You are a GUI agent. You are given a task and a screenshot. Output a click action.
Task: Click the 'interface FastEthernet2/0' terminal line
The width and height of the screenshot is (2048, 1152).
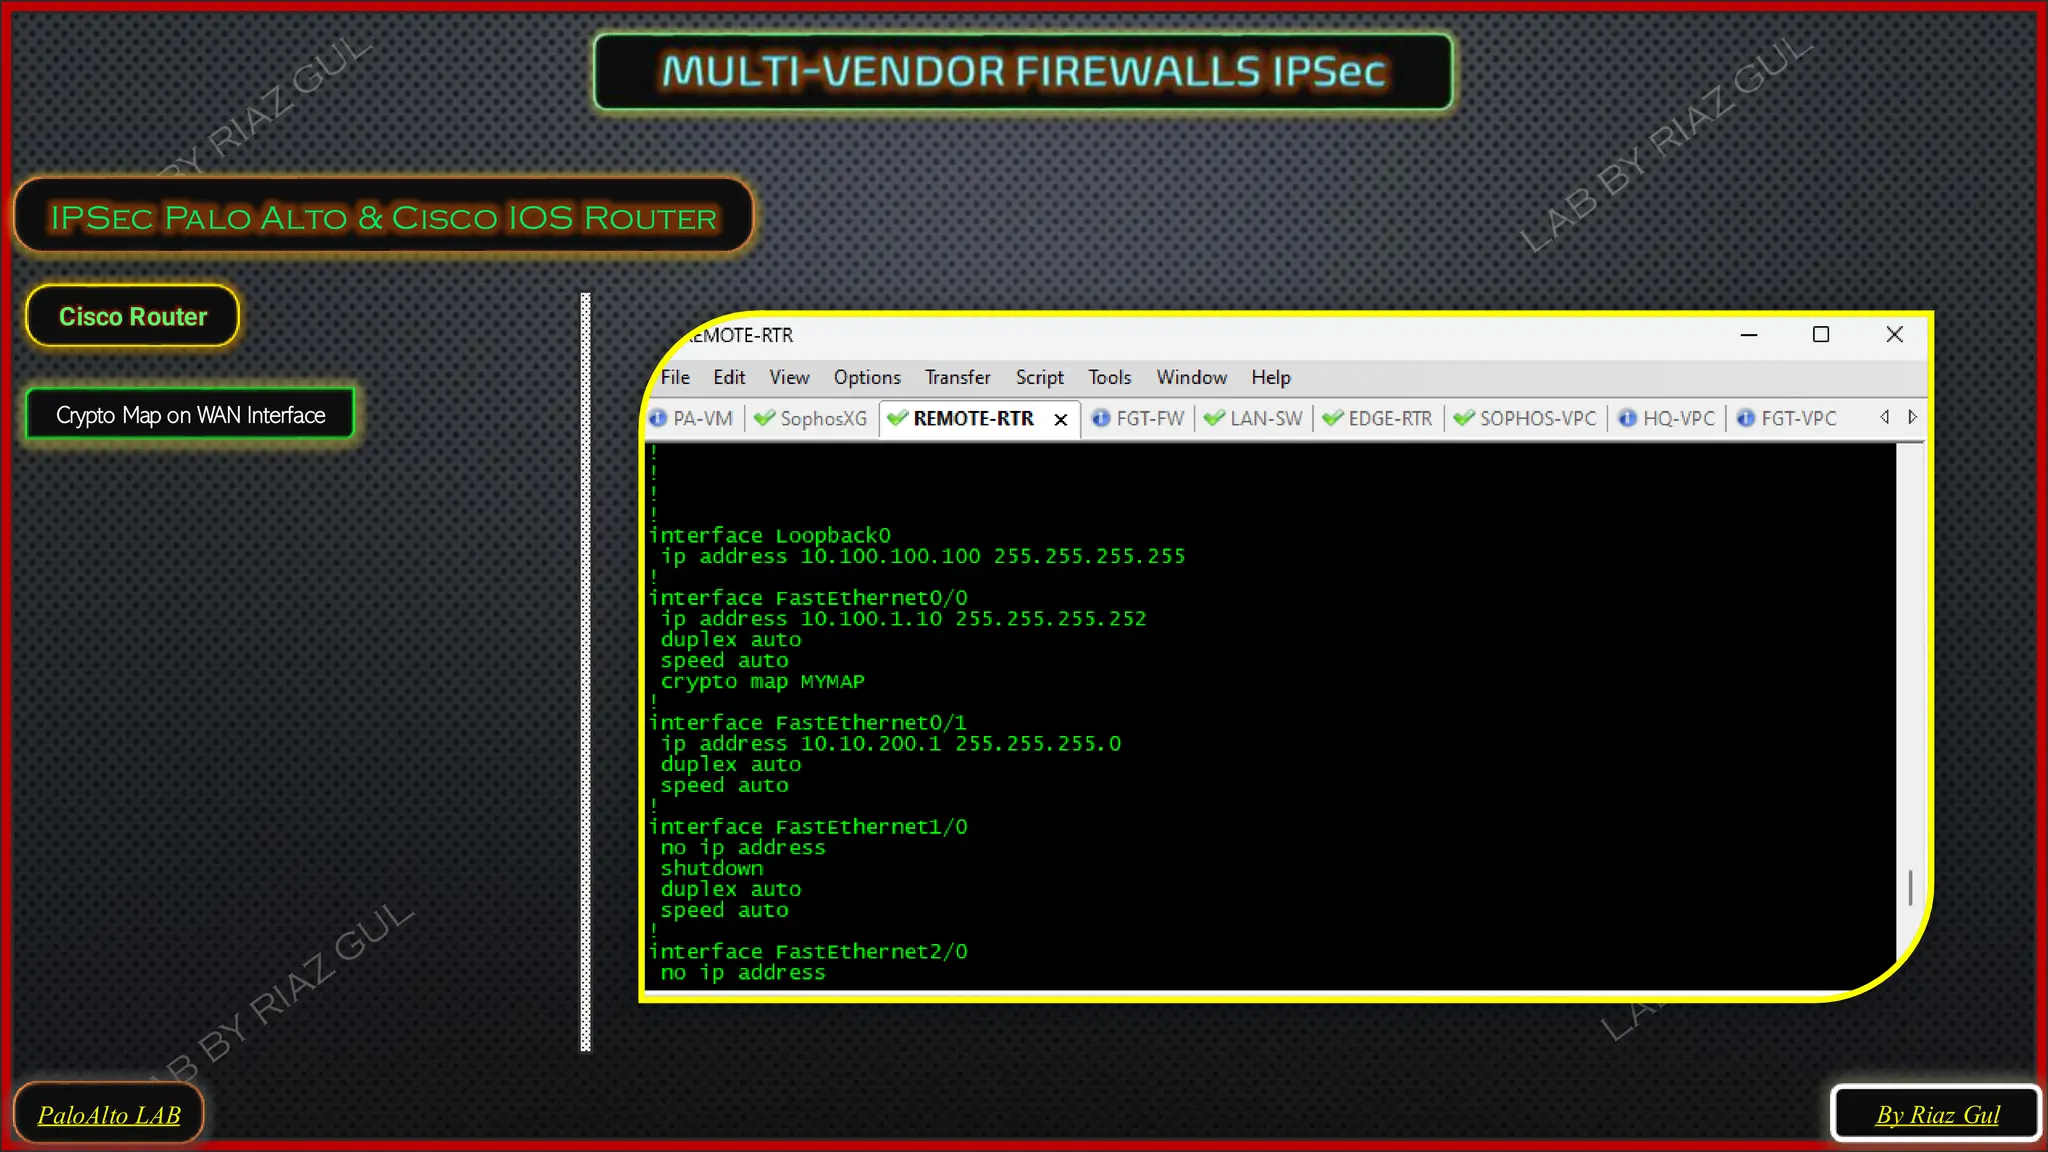click(808, 952)
